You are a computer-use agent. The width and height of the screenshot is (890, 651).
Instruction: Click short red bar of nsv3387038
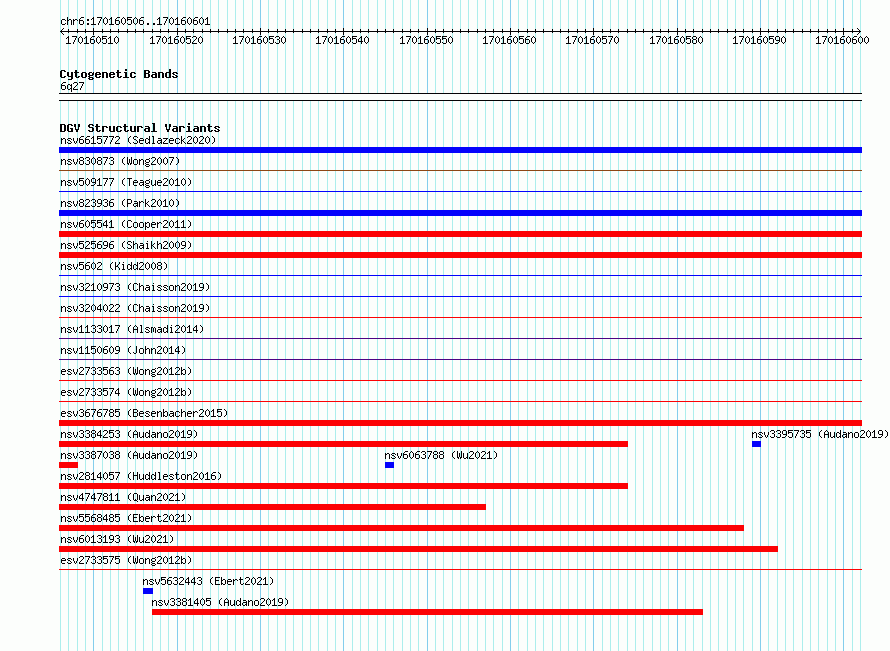click(x=69, y=465)
